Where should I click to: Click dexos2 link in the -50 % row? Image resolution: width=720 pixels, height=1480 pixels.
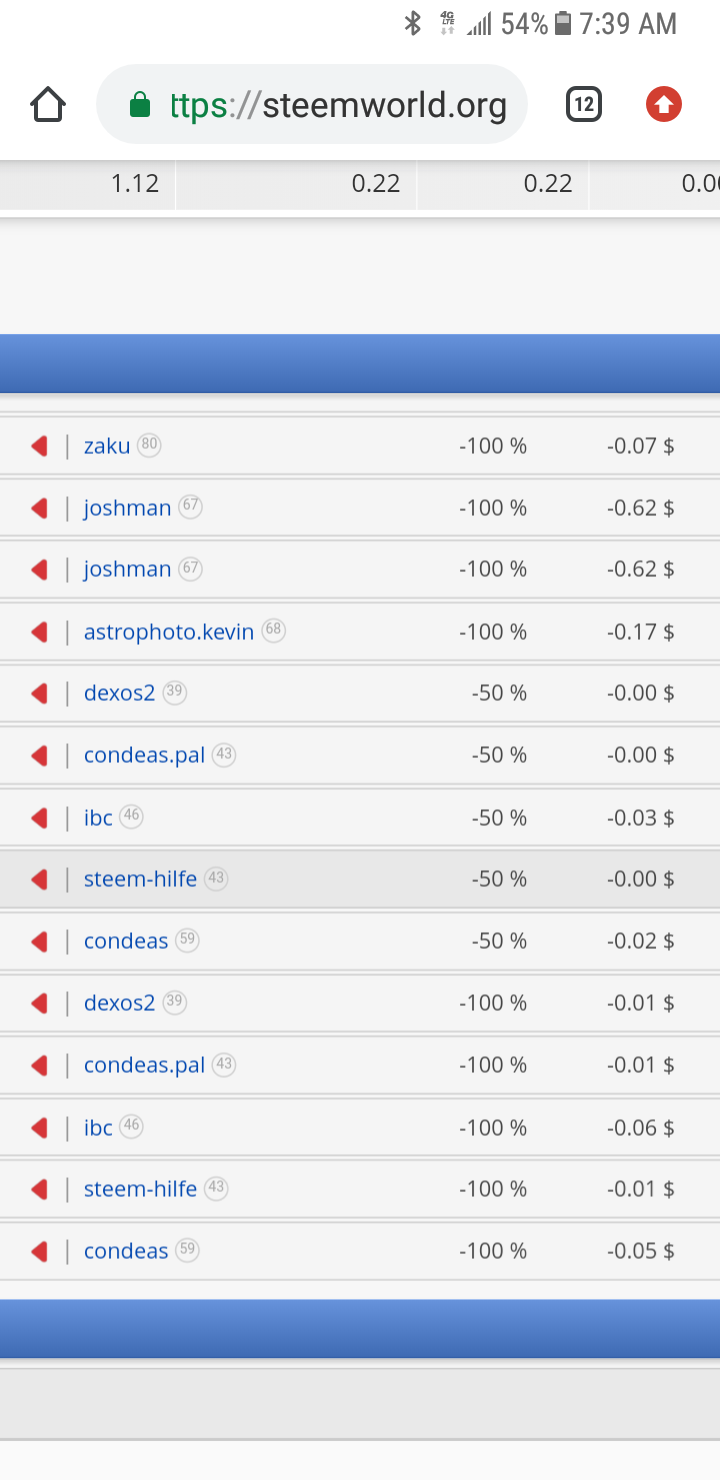(x=120, y=693)
